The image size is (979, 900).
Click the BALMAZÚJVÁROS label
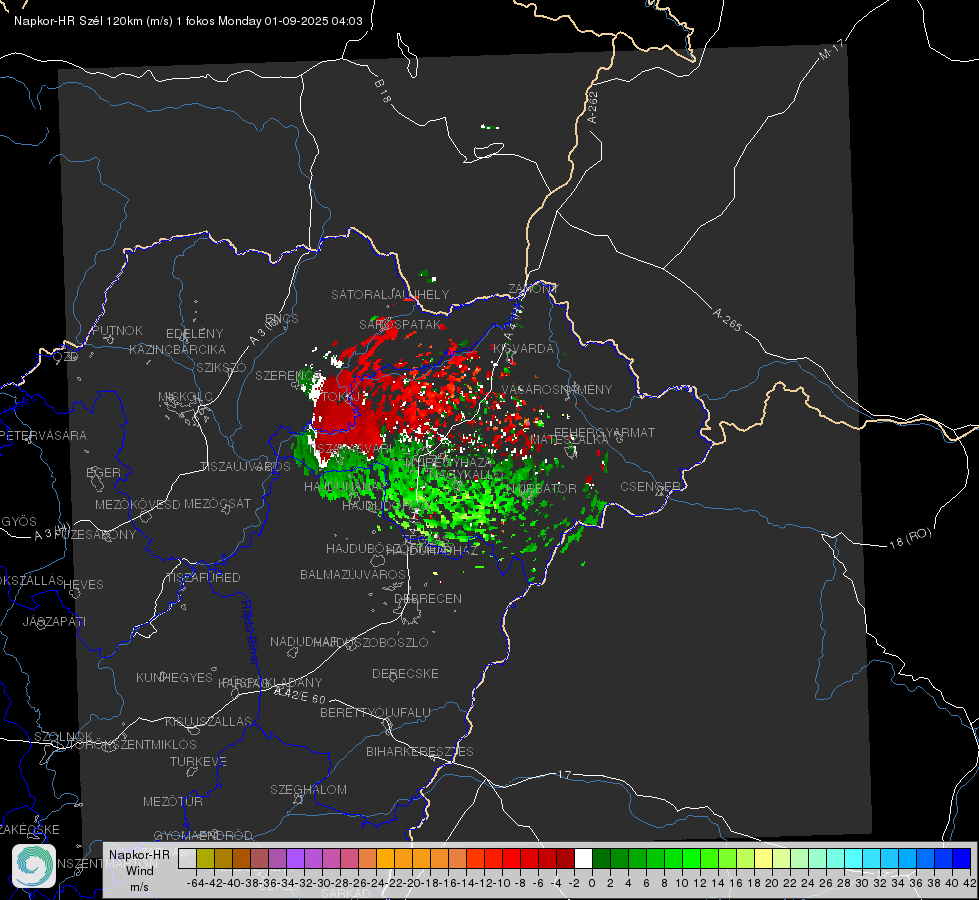(353, 574)
